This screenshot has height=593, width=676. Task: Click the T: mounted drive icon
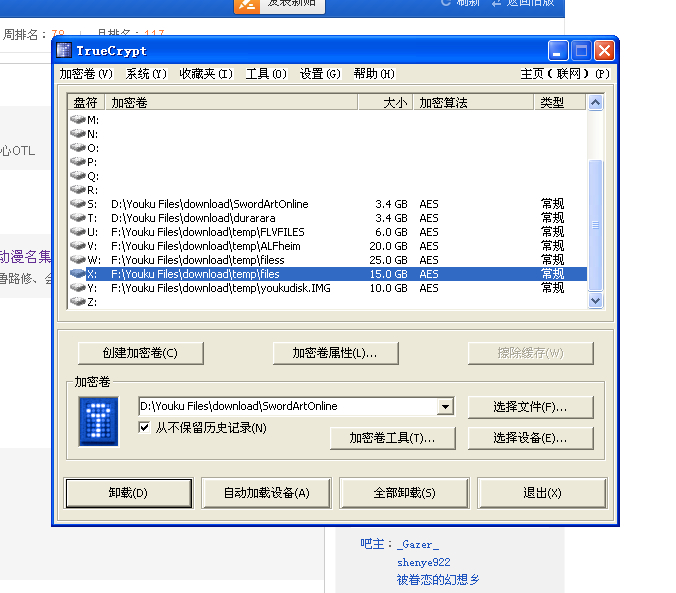78,217
